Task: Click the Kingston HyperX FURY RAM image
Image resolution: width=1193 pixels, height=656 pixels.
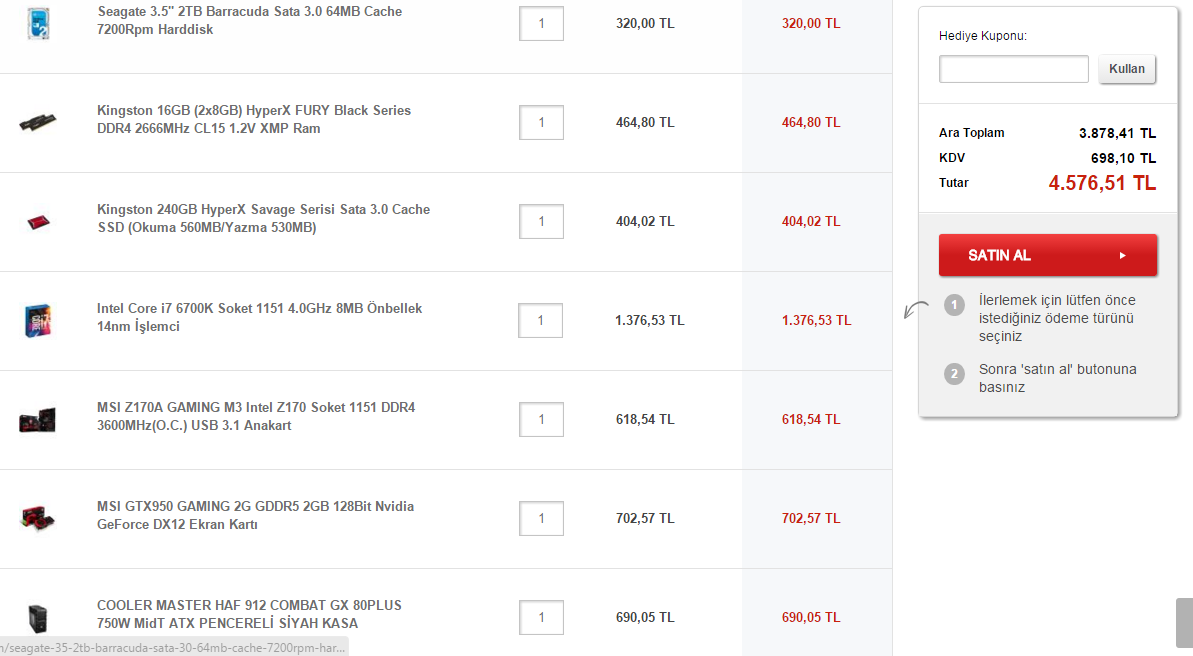Action: pos(37,122)
